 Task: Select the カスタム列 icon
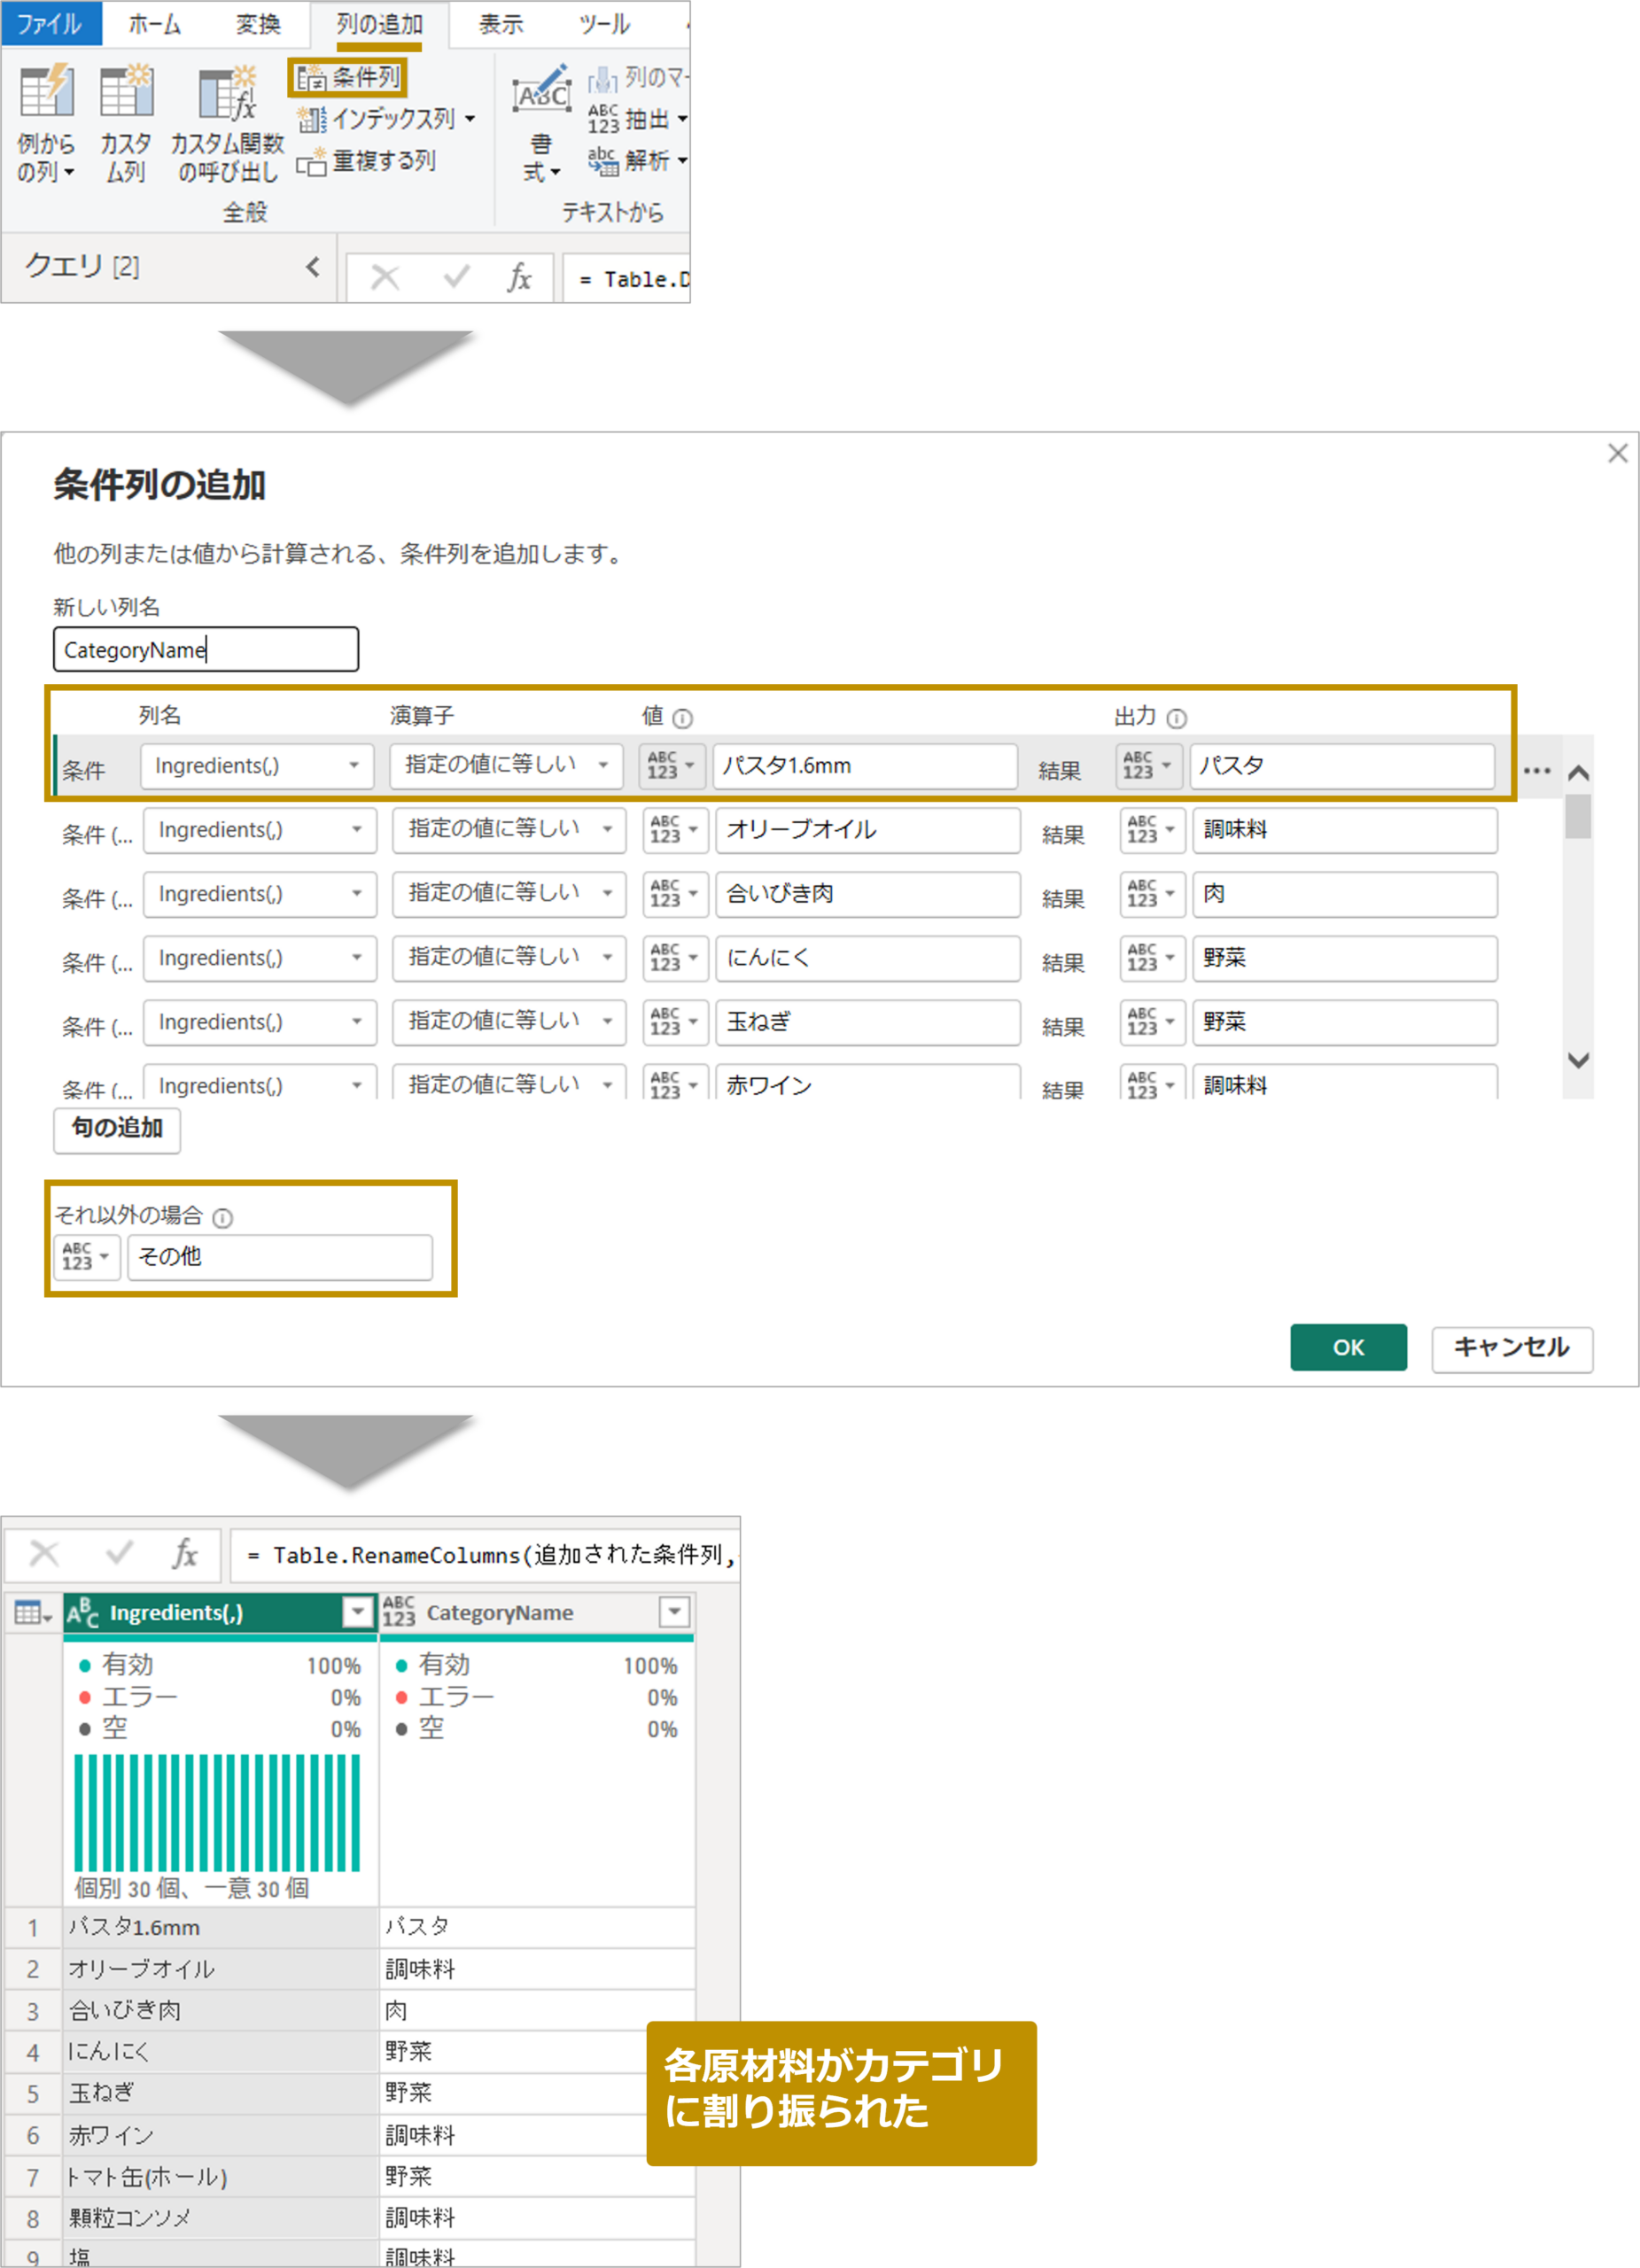click(x=126, y=92)
